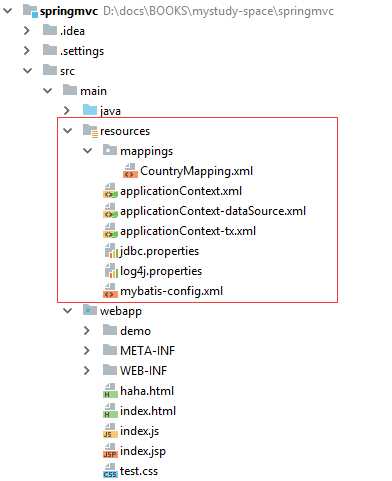The width and height of the screenshot is (392, 481).
Task: Open CountryMapping.xml in the tree
Action: coord(196,171)
